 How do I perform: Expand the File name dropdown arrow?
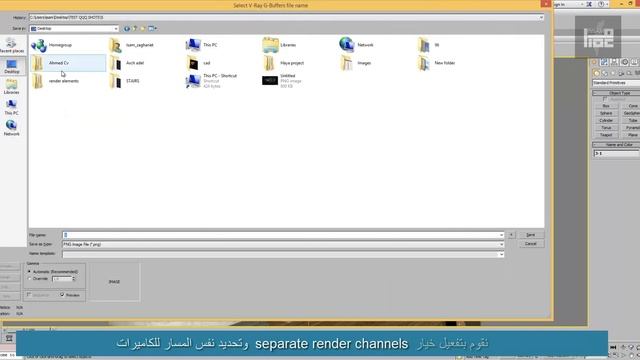tap(501, 235)
